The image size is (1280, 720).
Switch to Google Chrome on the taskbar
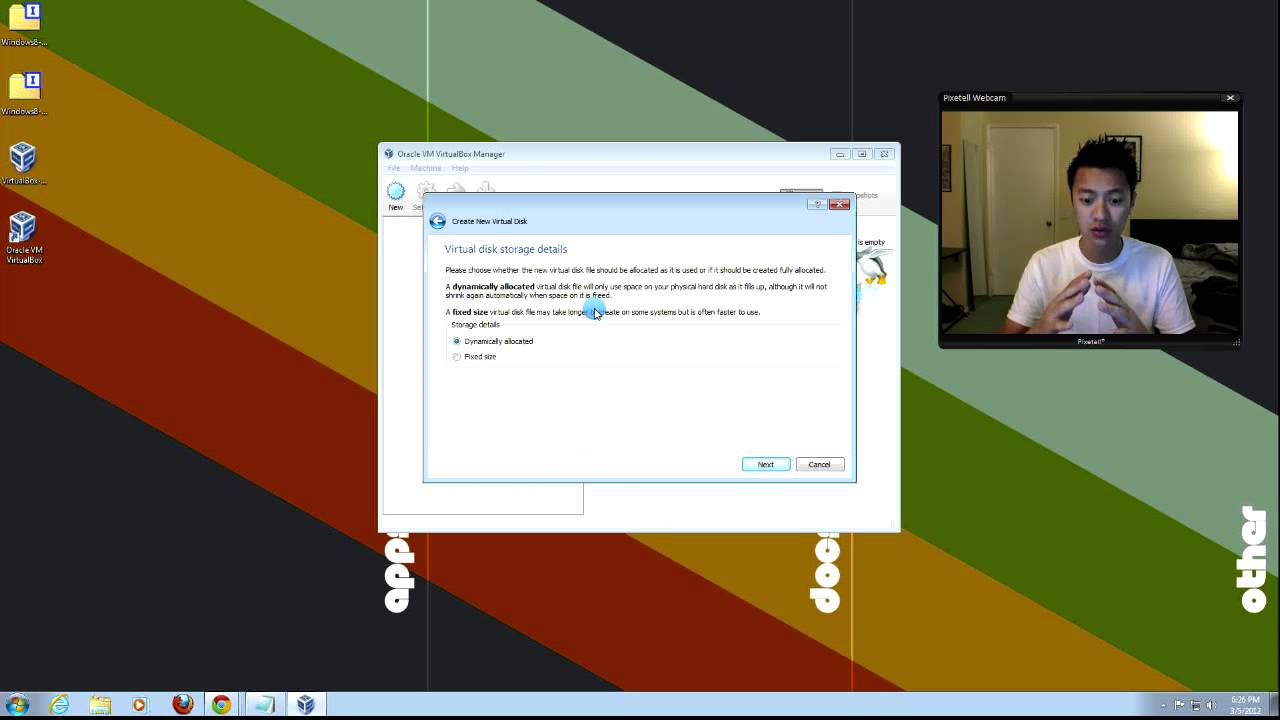[x=221, y=705]
